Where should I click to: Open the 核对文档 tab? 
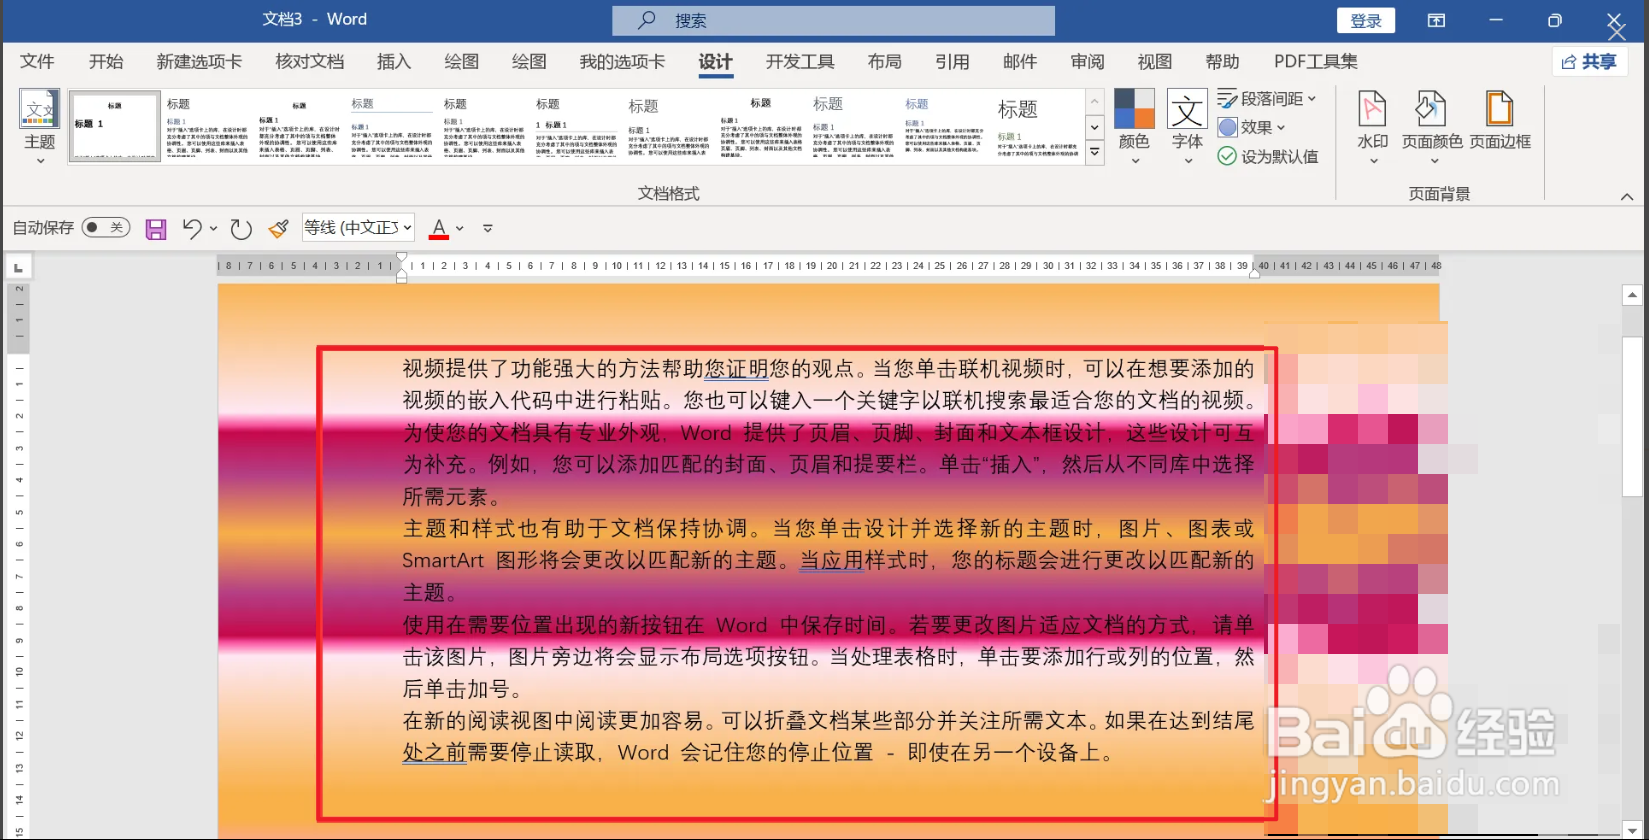point(310,61)
